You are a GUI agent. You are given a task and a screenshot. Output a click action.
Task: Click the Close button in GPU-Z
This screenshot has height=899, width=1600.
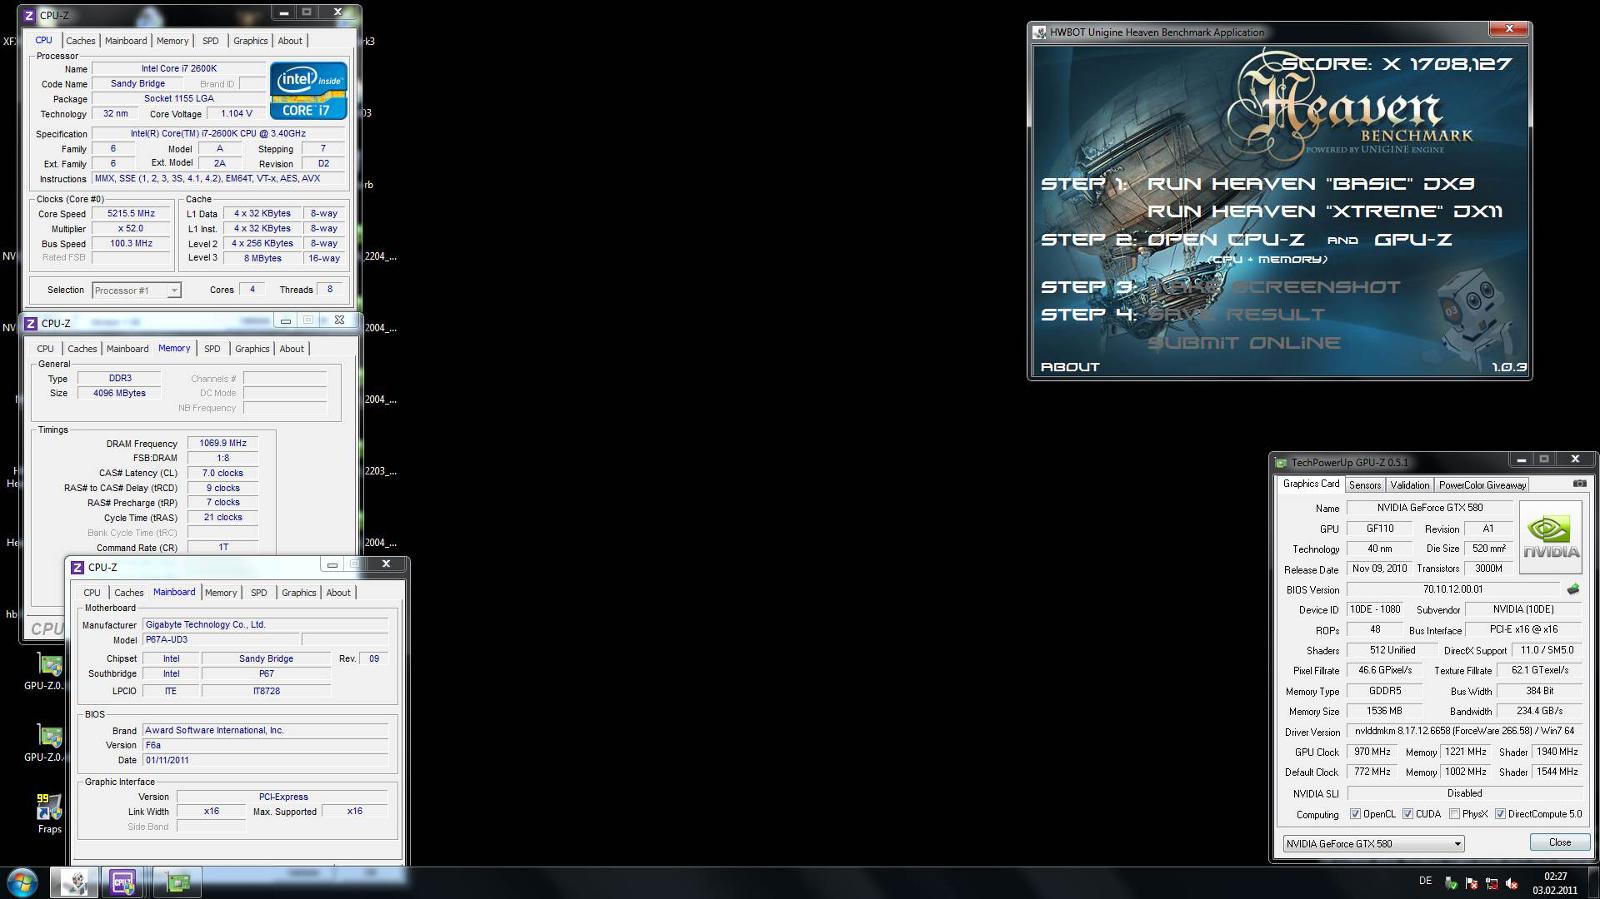click(x=1560, y=843)
